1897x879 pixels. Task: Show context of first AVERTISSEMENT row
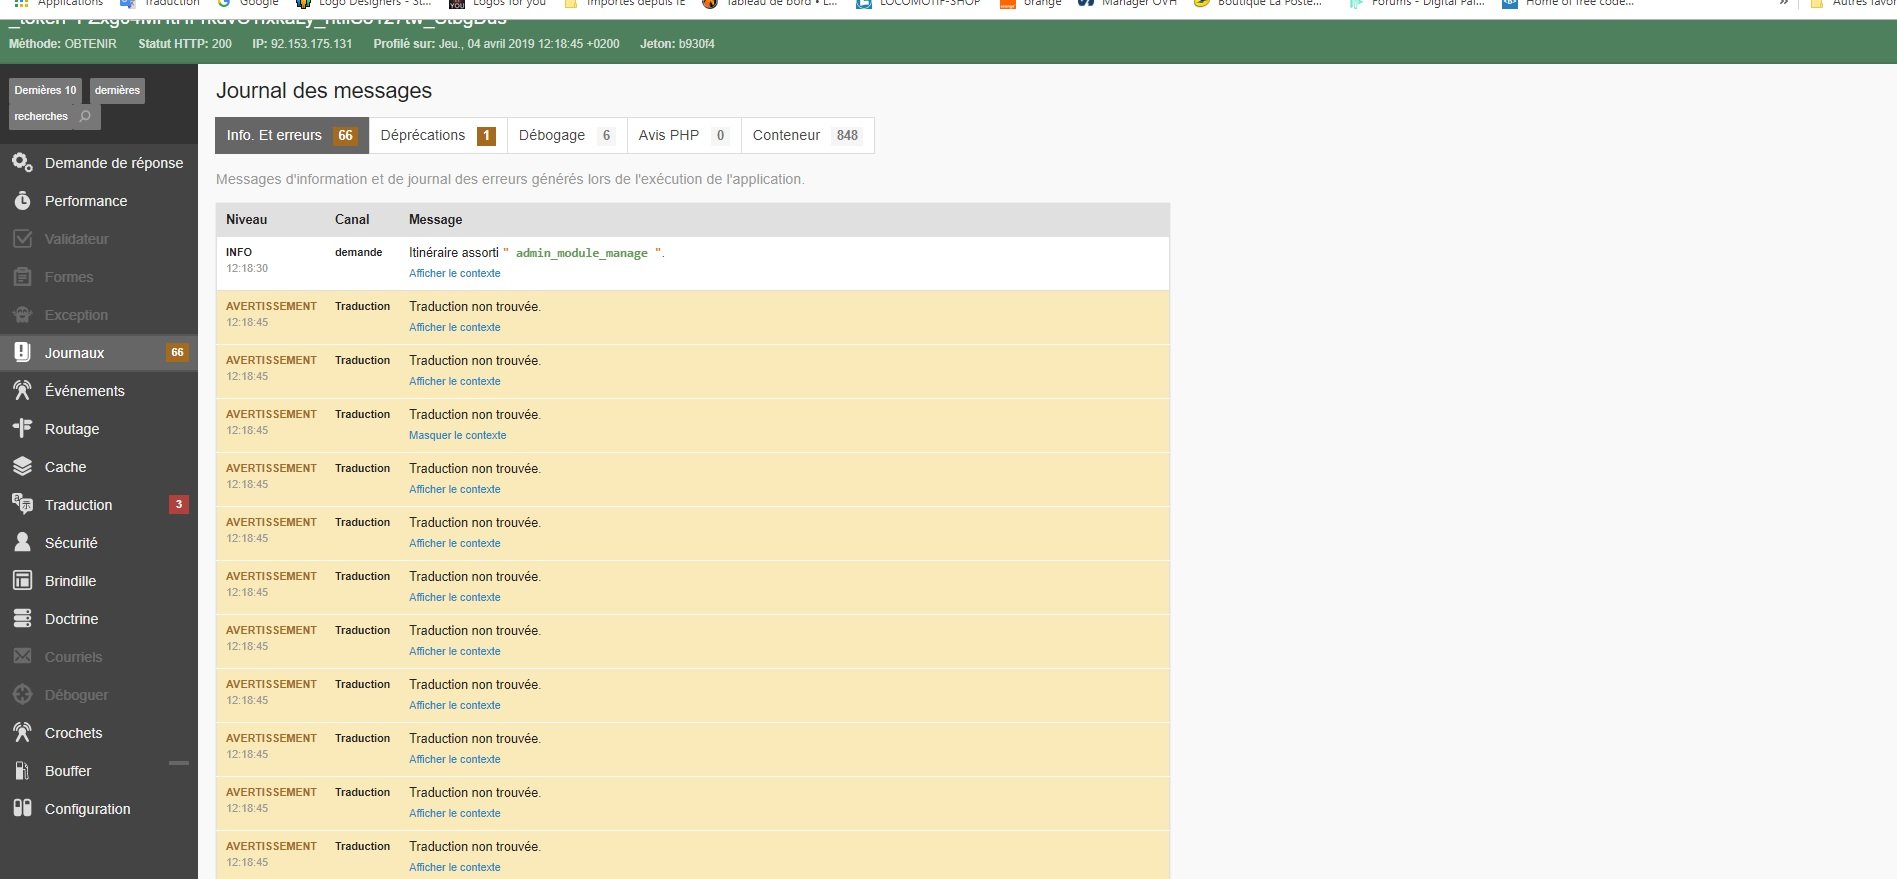tap(454, 327)
